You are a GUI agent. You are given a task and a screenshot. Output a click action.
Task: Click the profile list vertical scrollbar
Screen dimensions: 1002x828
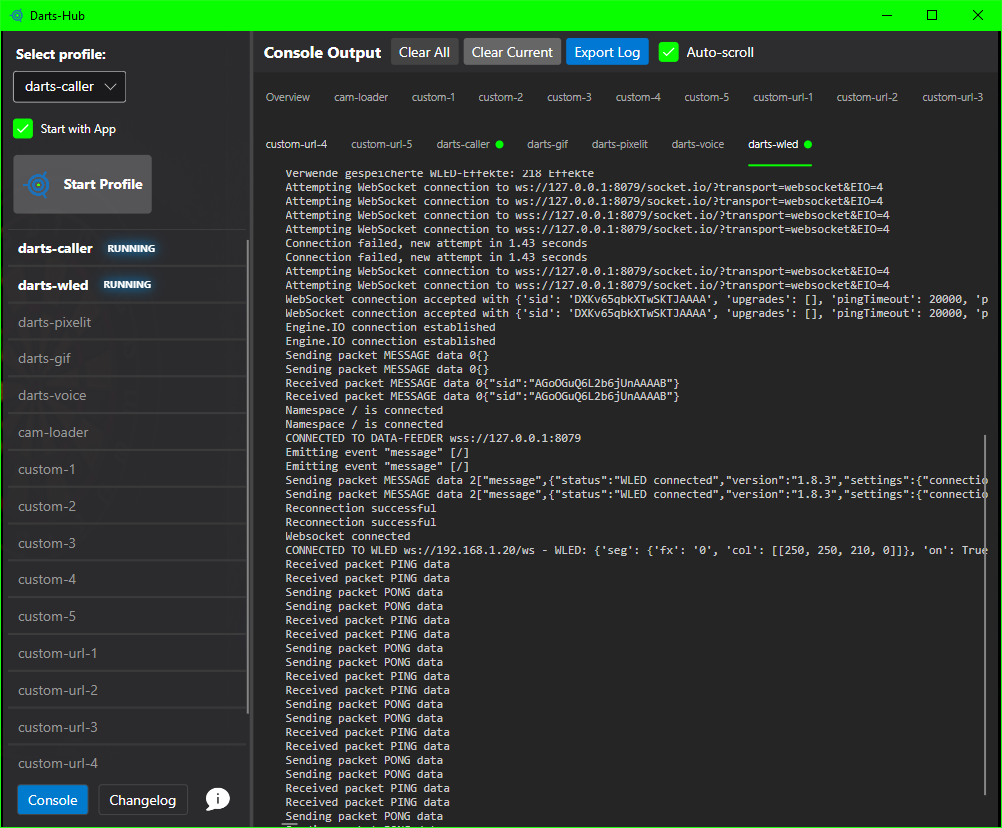pos(247,476)
